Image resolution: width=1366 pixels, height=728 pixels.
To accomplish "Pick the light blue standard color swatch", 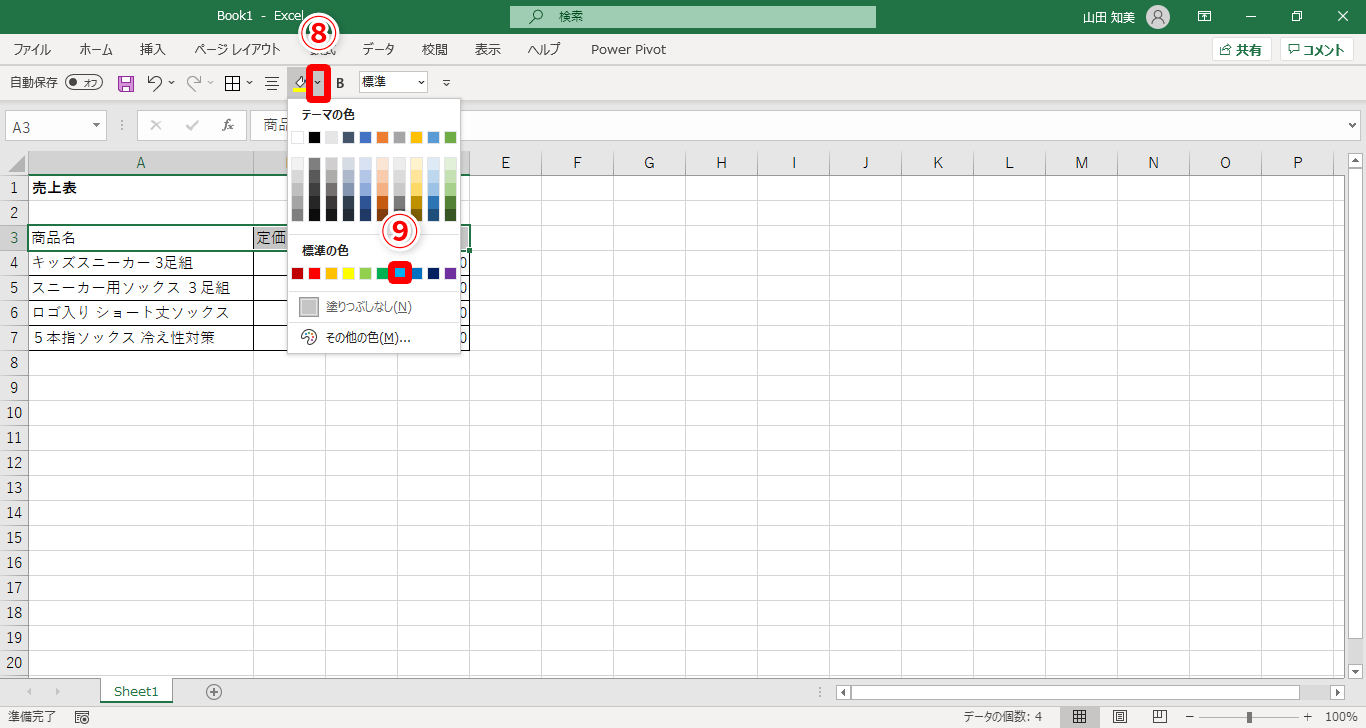I will click(x=400, y=273).
